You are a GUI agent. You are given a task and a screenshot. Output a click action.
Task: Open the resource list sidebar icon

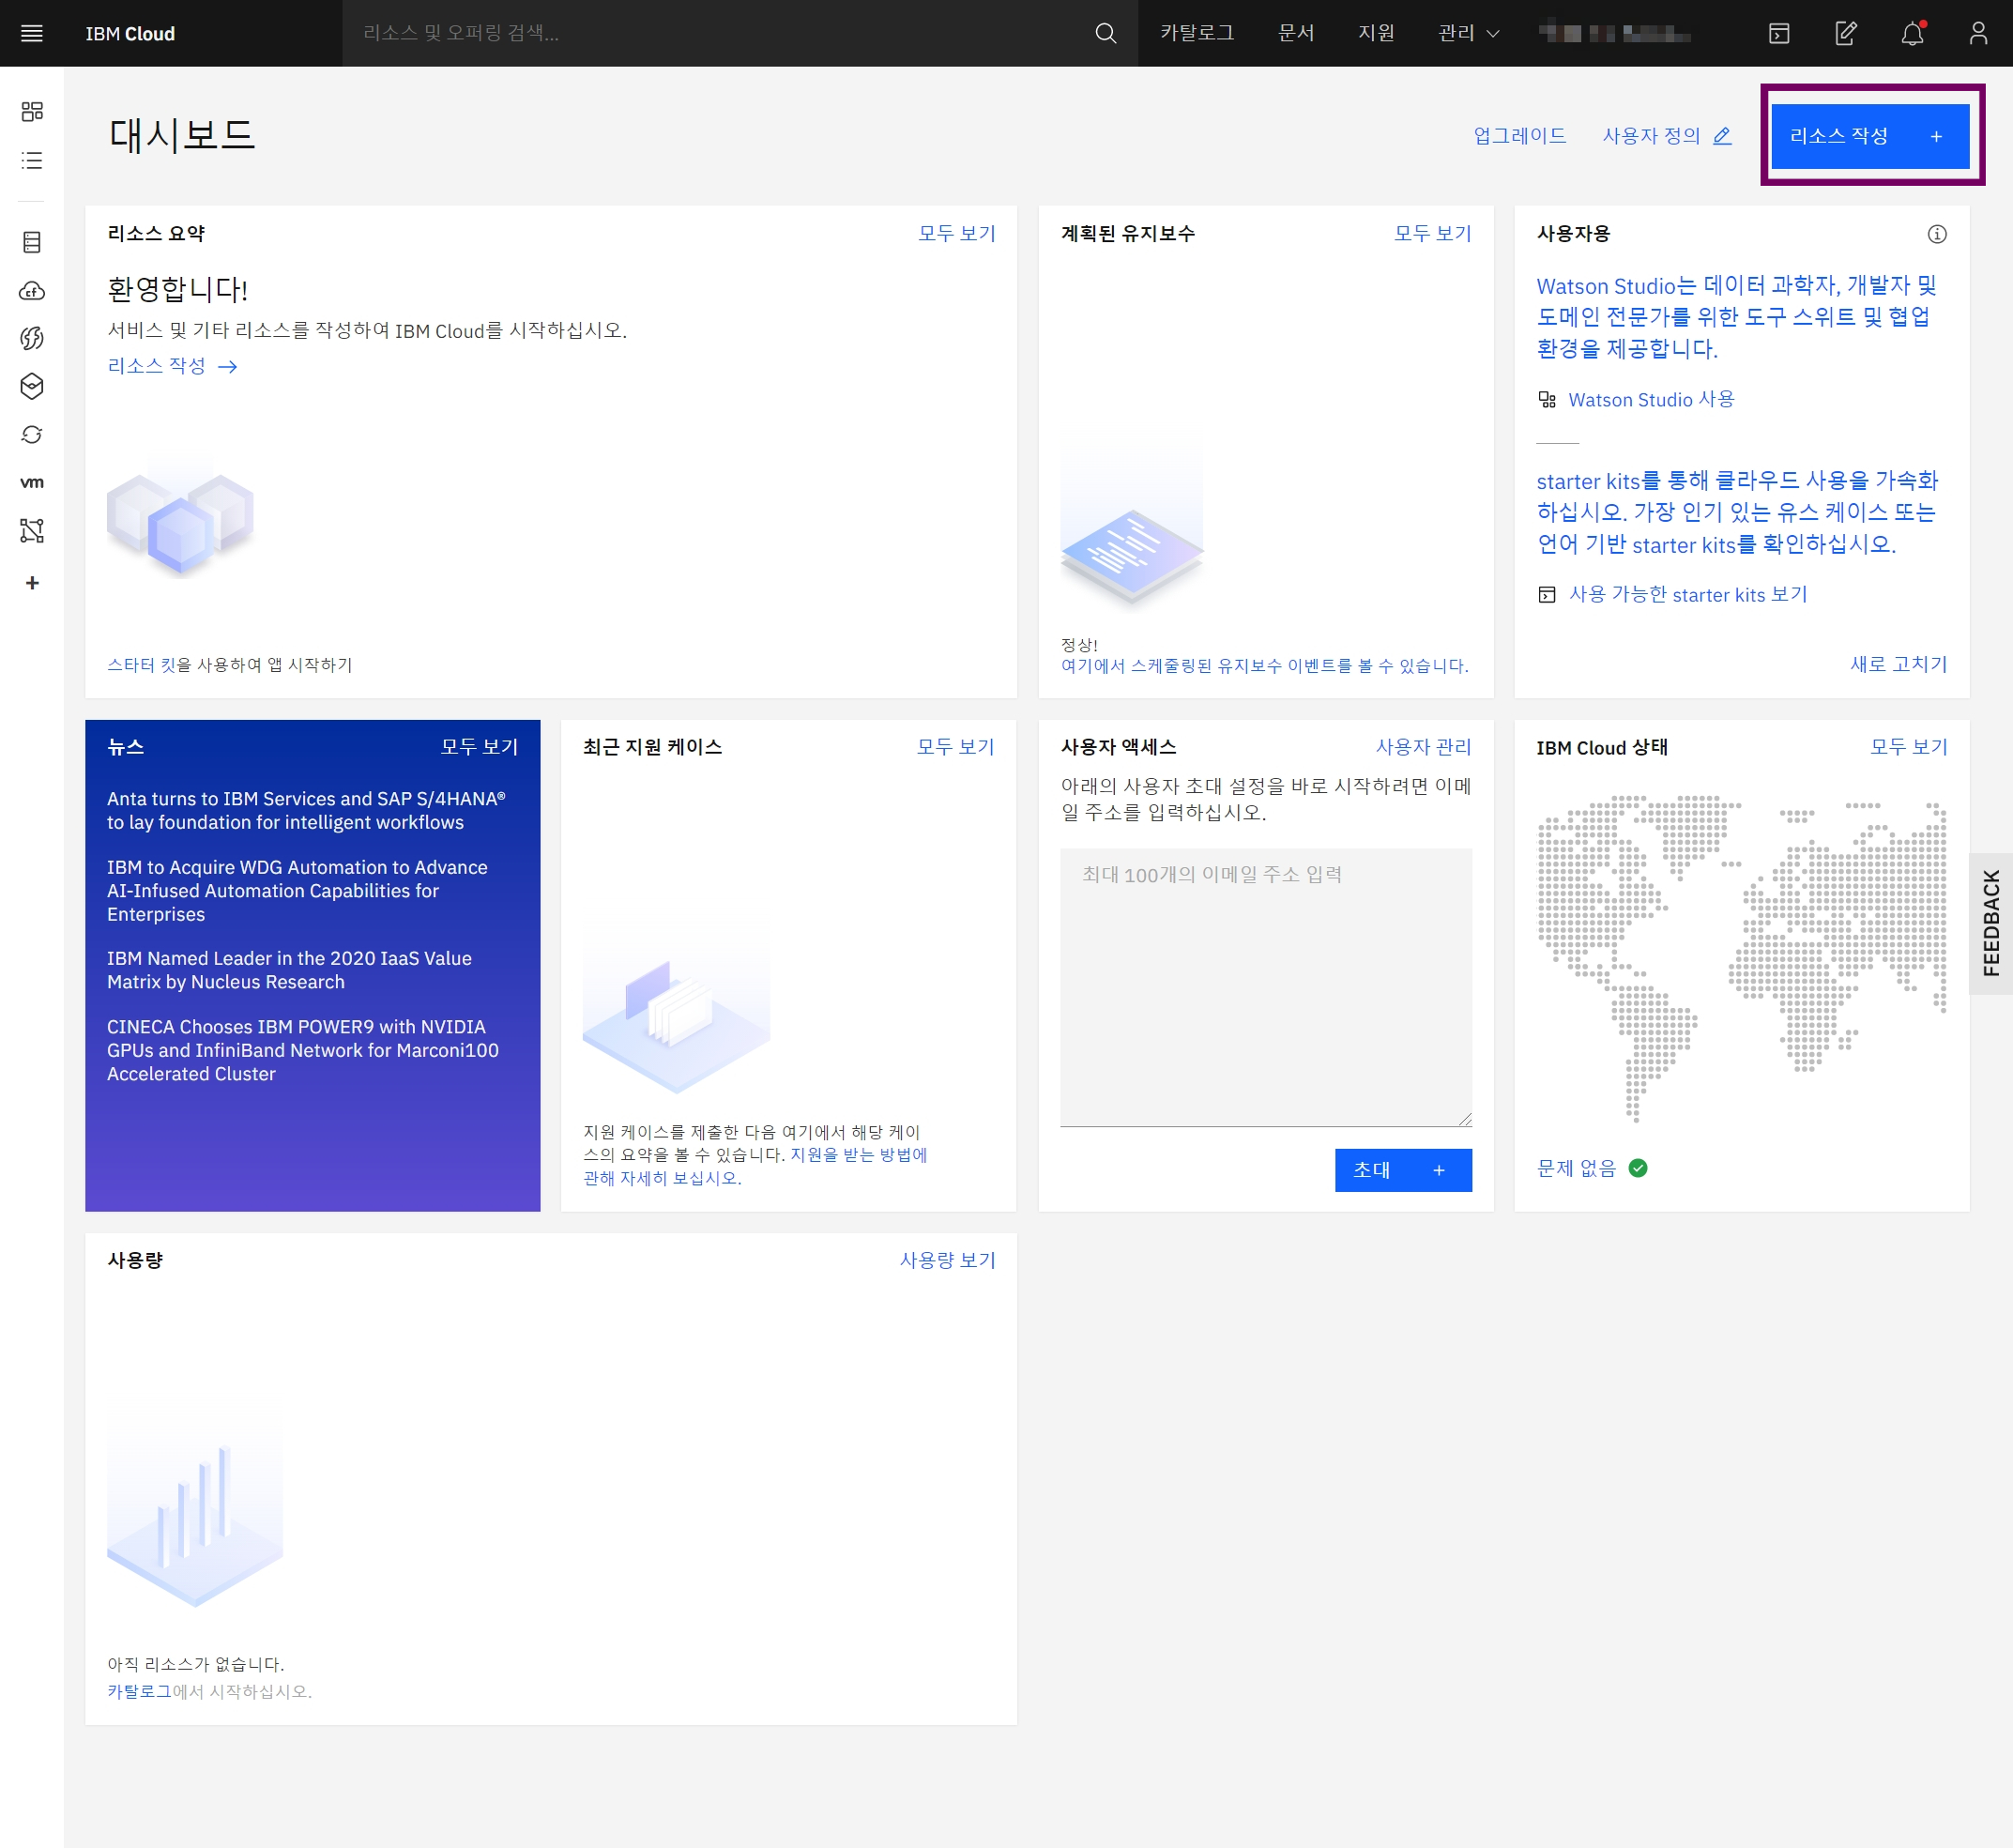click(x=32, y=161)
